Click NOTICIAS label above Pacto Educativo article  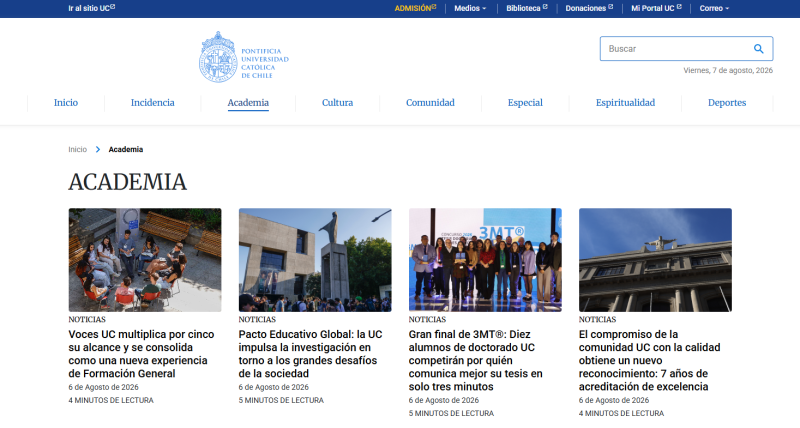(257, 319)
